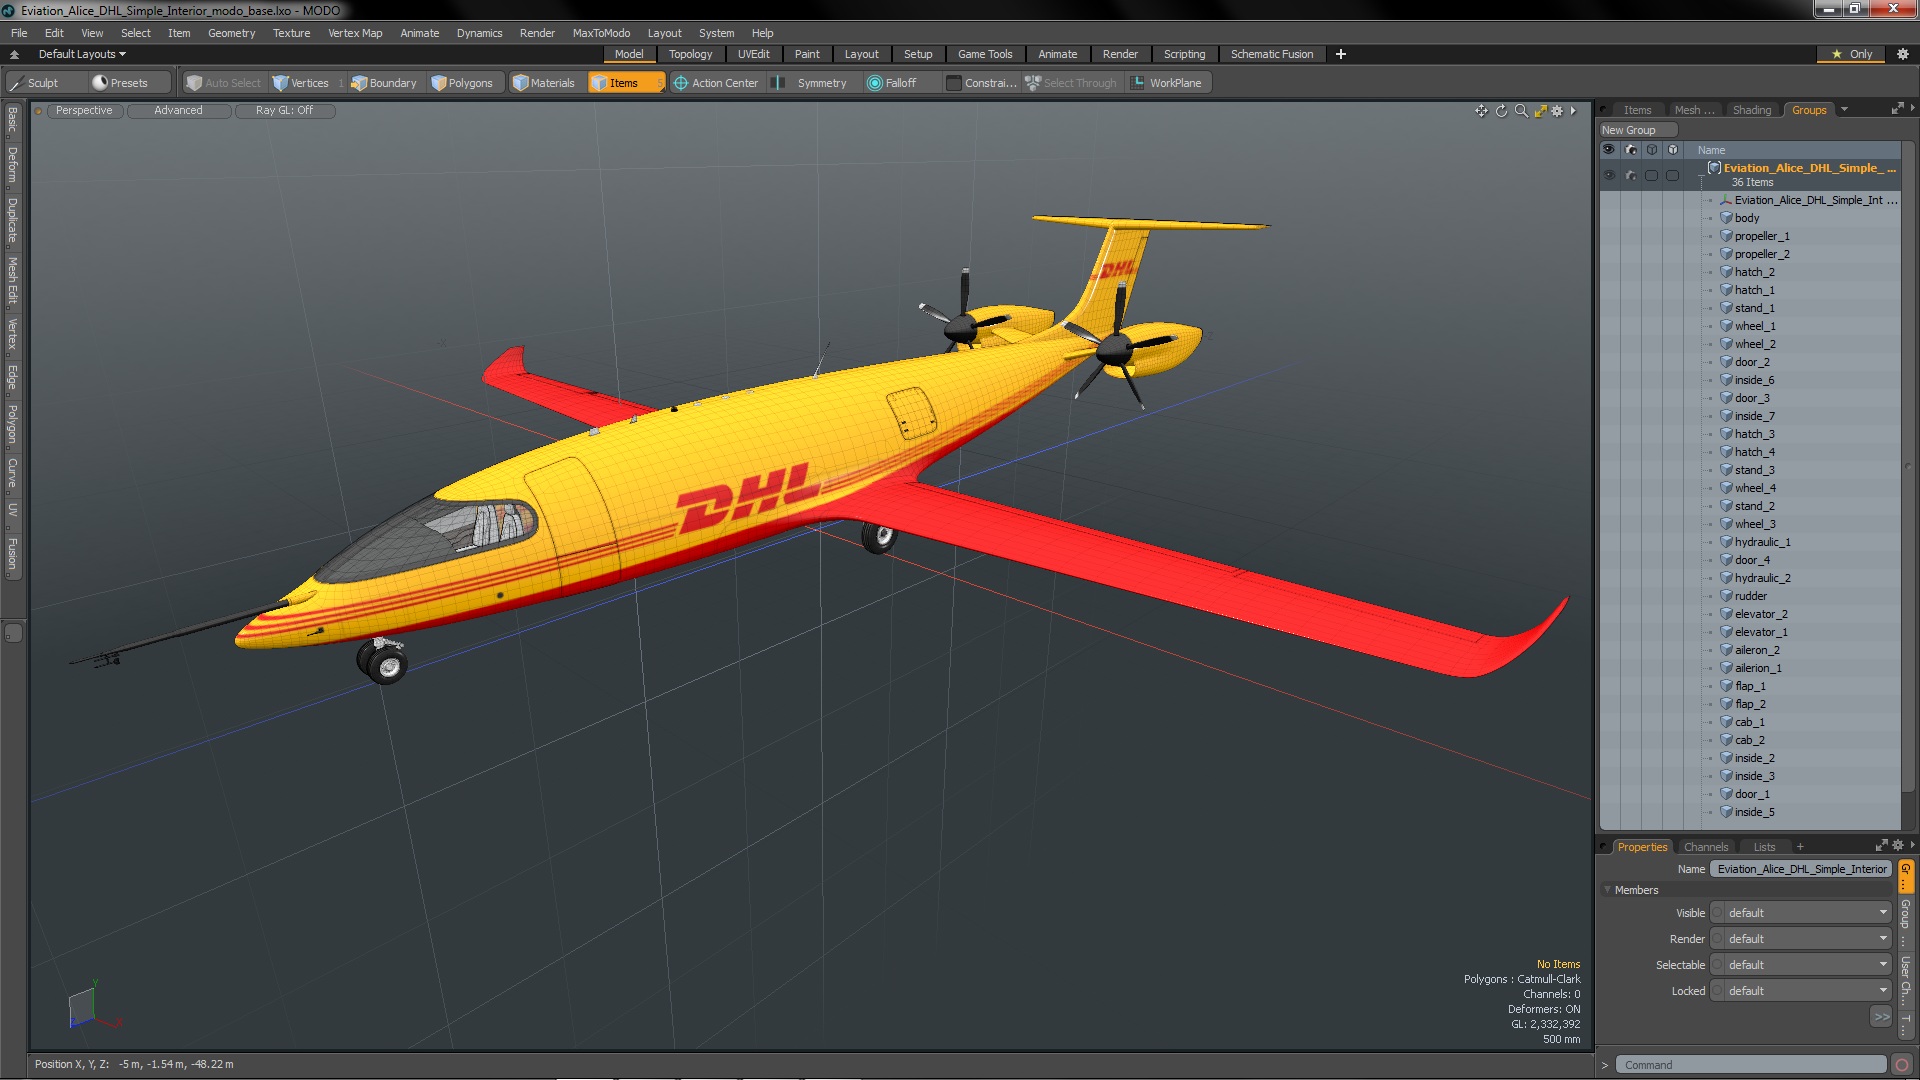
Task: Switch to Vertices selection mode
Action: coord(301,83)
